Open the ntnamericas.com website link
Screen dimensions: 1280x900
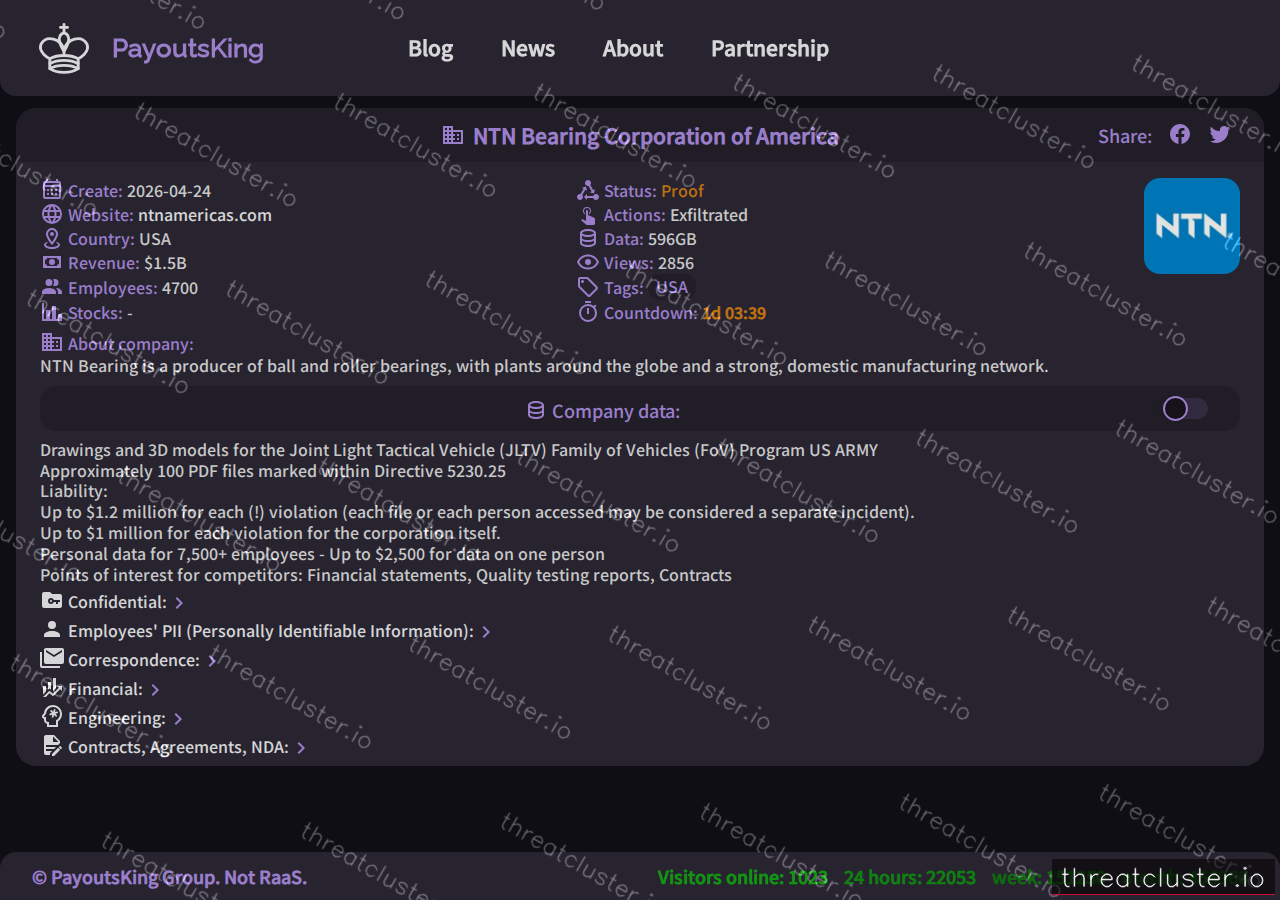(x=205, y=215)
